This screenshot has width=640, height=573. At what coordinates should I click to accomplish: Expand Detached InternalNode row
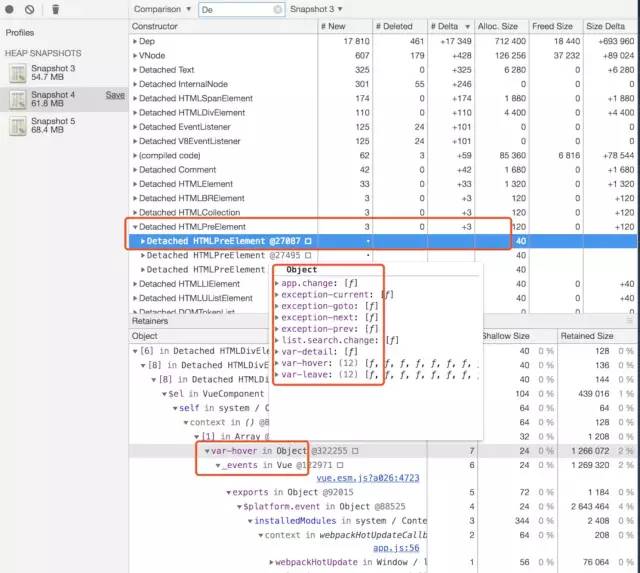135,84
